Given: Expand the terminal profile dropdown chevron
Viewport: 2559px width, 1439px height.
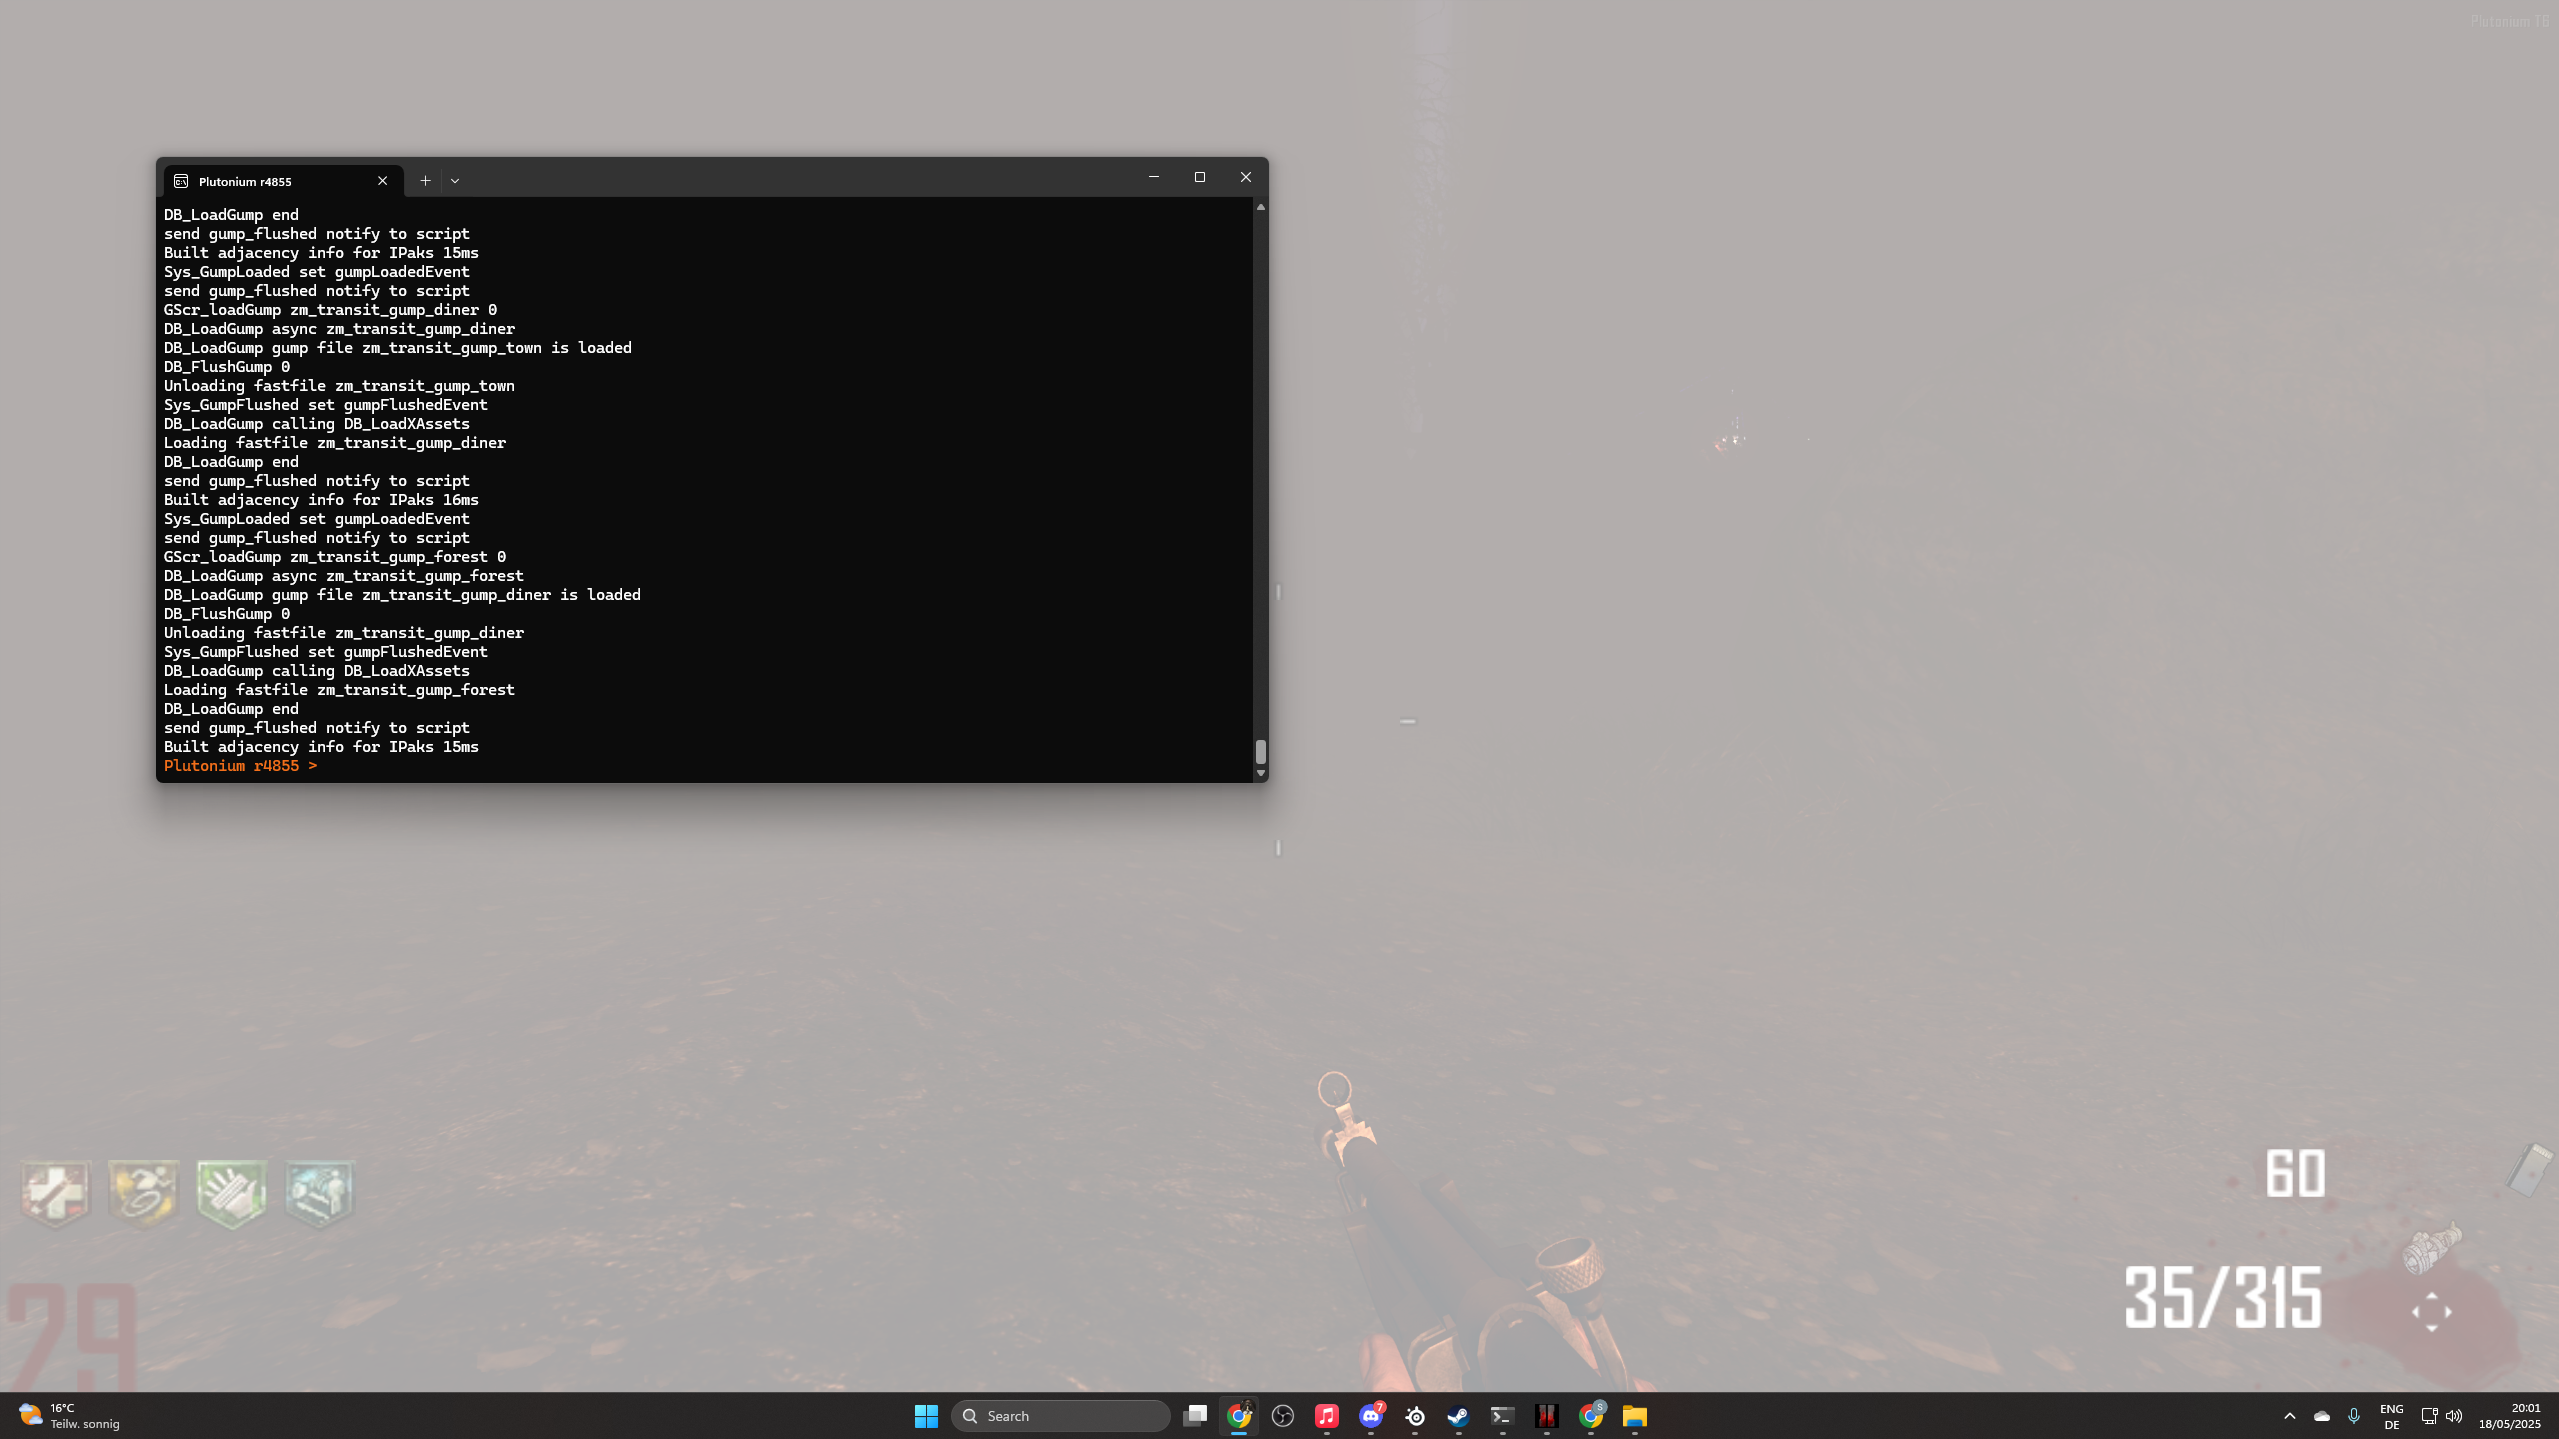Looking at the screenshot, I should [x=455, y=181].
